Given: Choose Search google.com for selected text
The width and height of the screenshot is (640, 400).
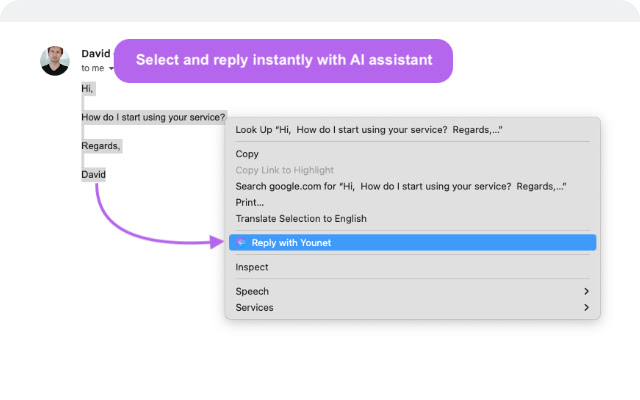Looking at the screenshot, I should point(412,186).
